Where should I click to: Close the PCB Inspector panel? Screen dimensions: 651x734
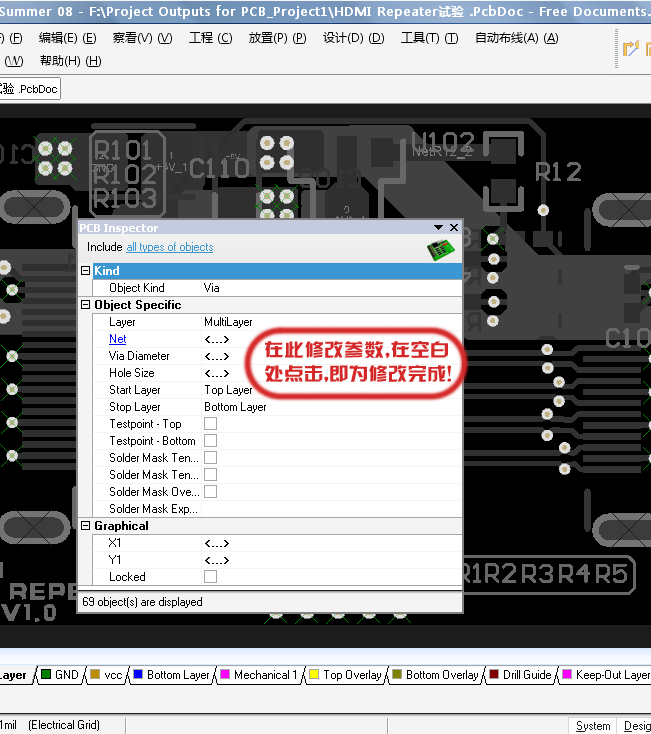point(454,228)
